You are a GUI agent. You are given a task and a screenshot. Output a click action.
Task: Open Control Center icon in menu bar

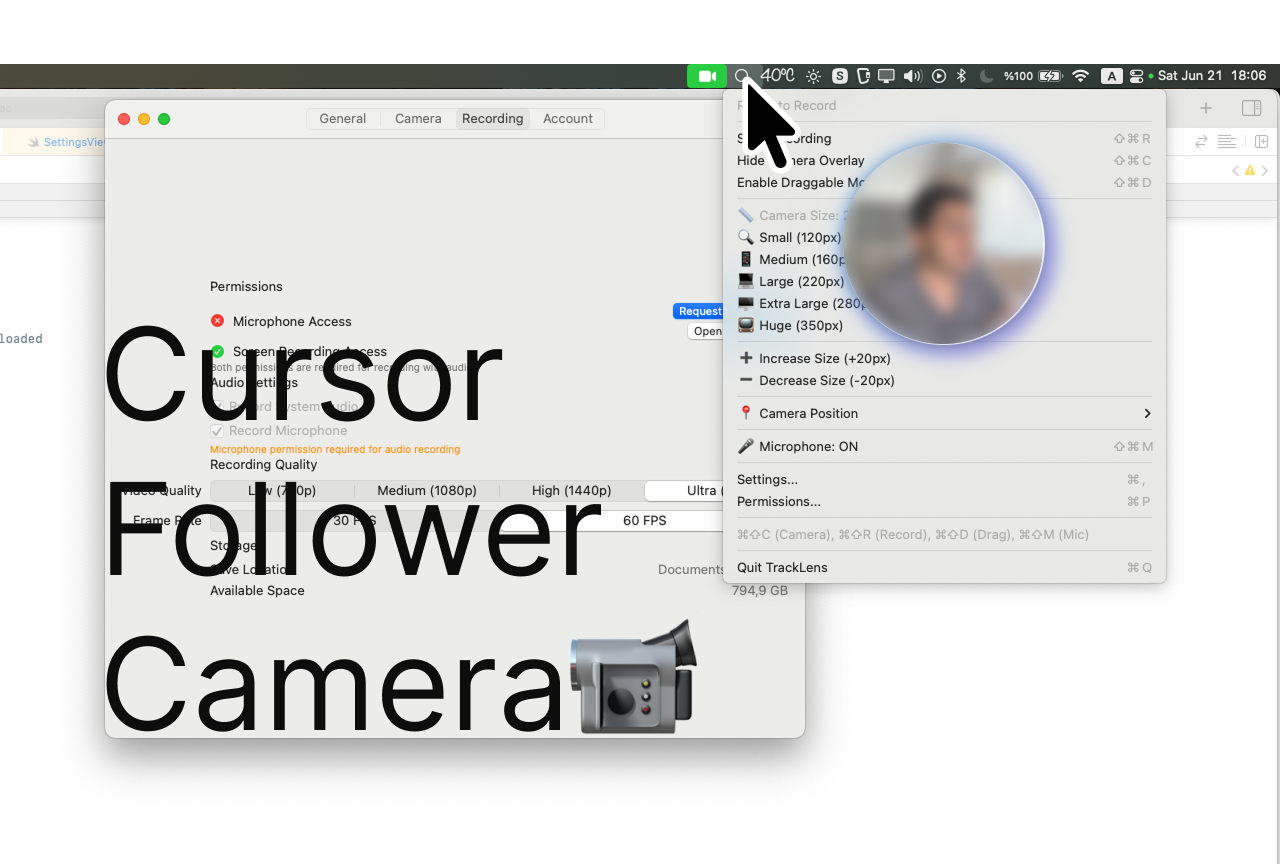[1136, 76]
